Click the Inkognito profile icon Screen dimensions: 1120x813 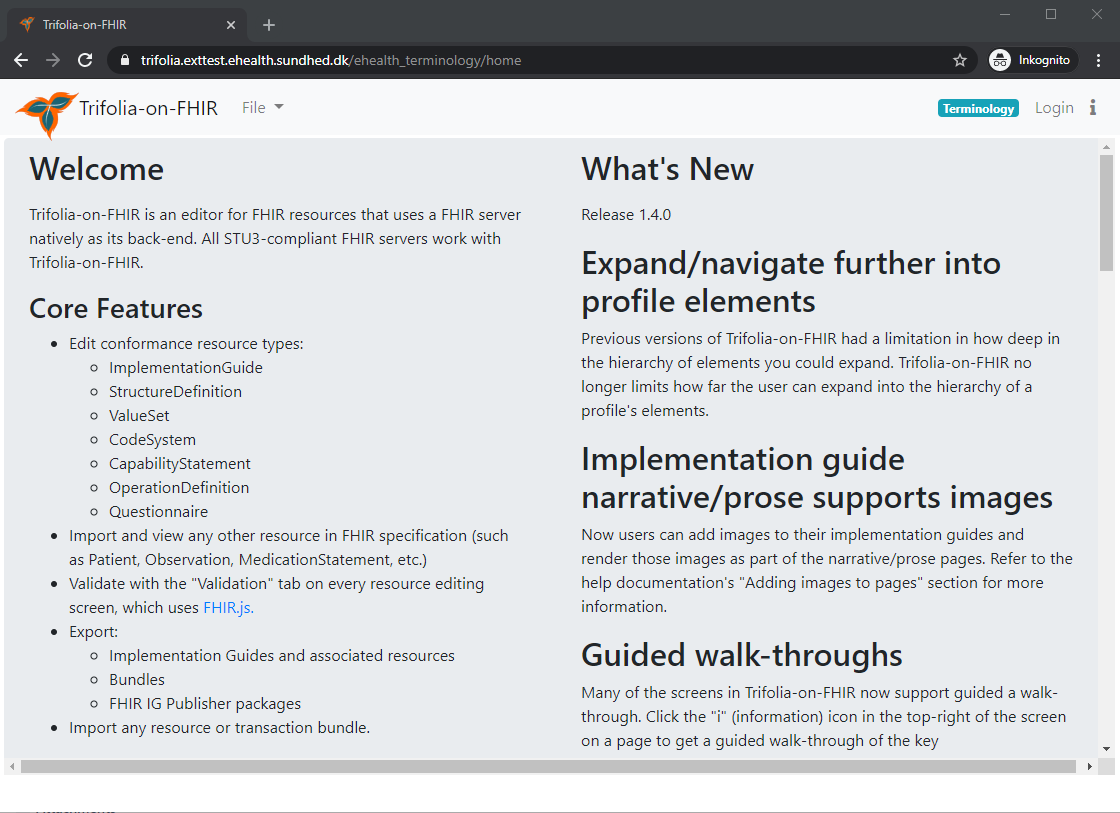pyautogui.click(x=1000, y=60)
